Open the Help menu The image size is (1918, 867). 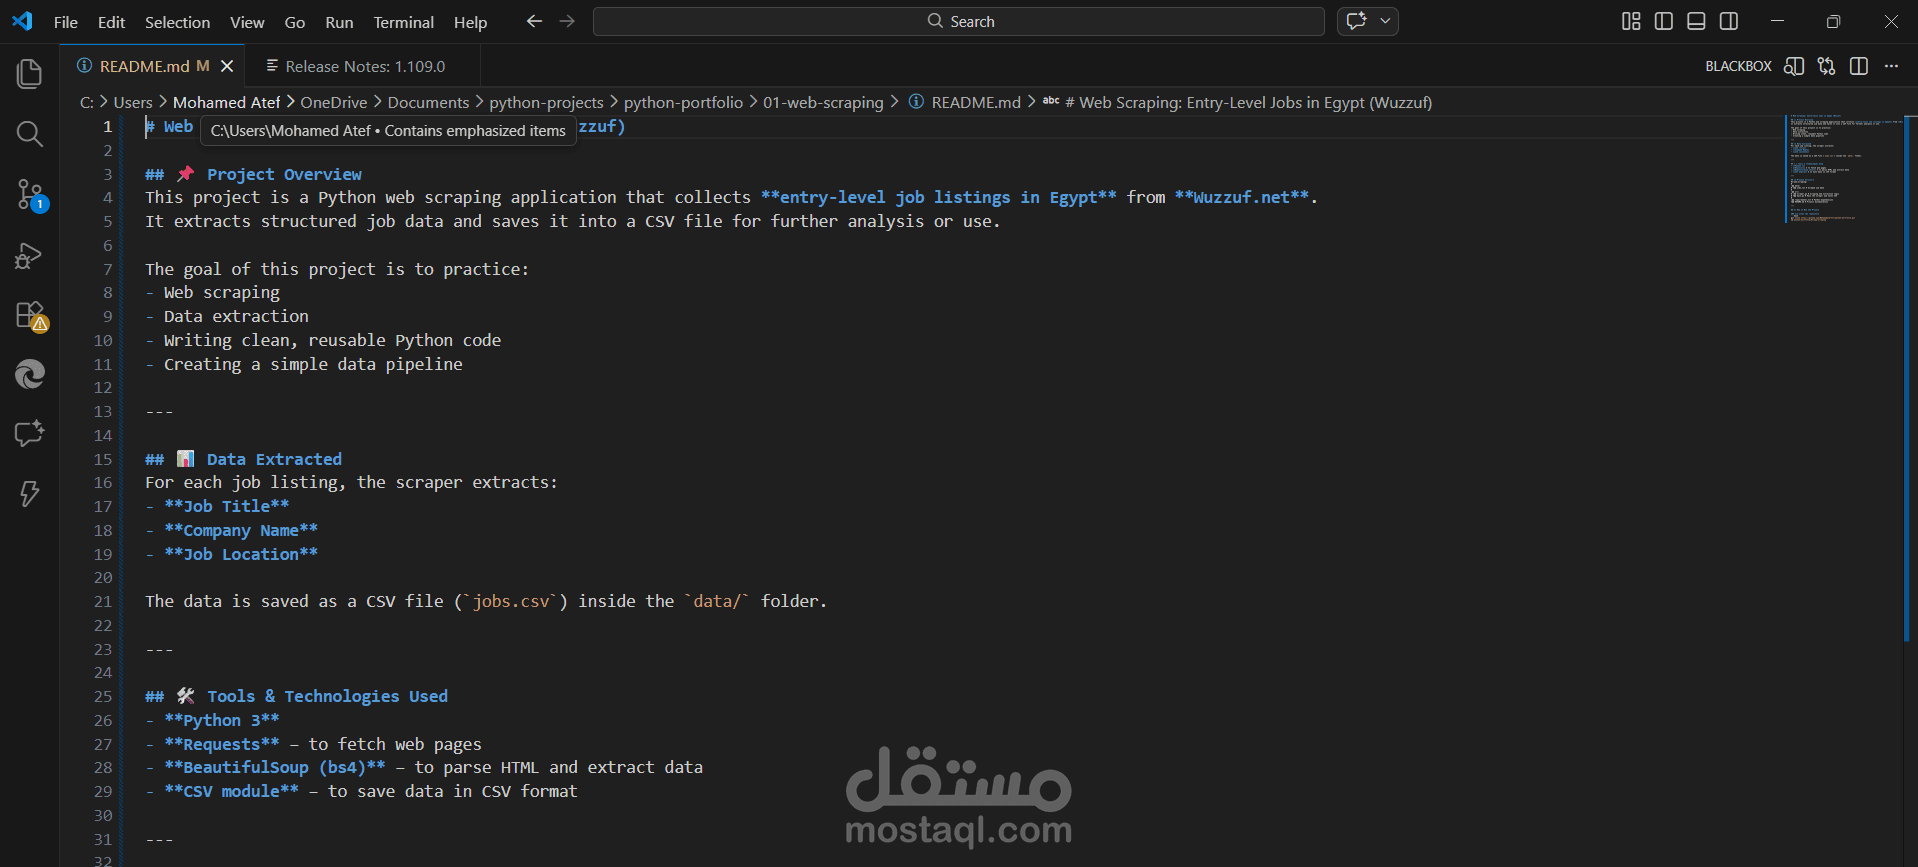pos(470,22)
